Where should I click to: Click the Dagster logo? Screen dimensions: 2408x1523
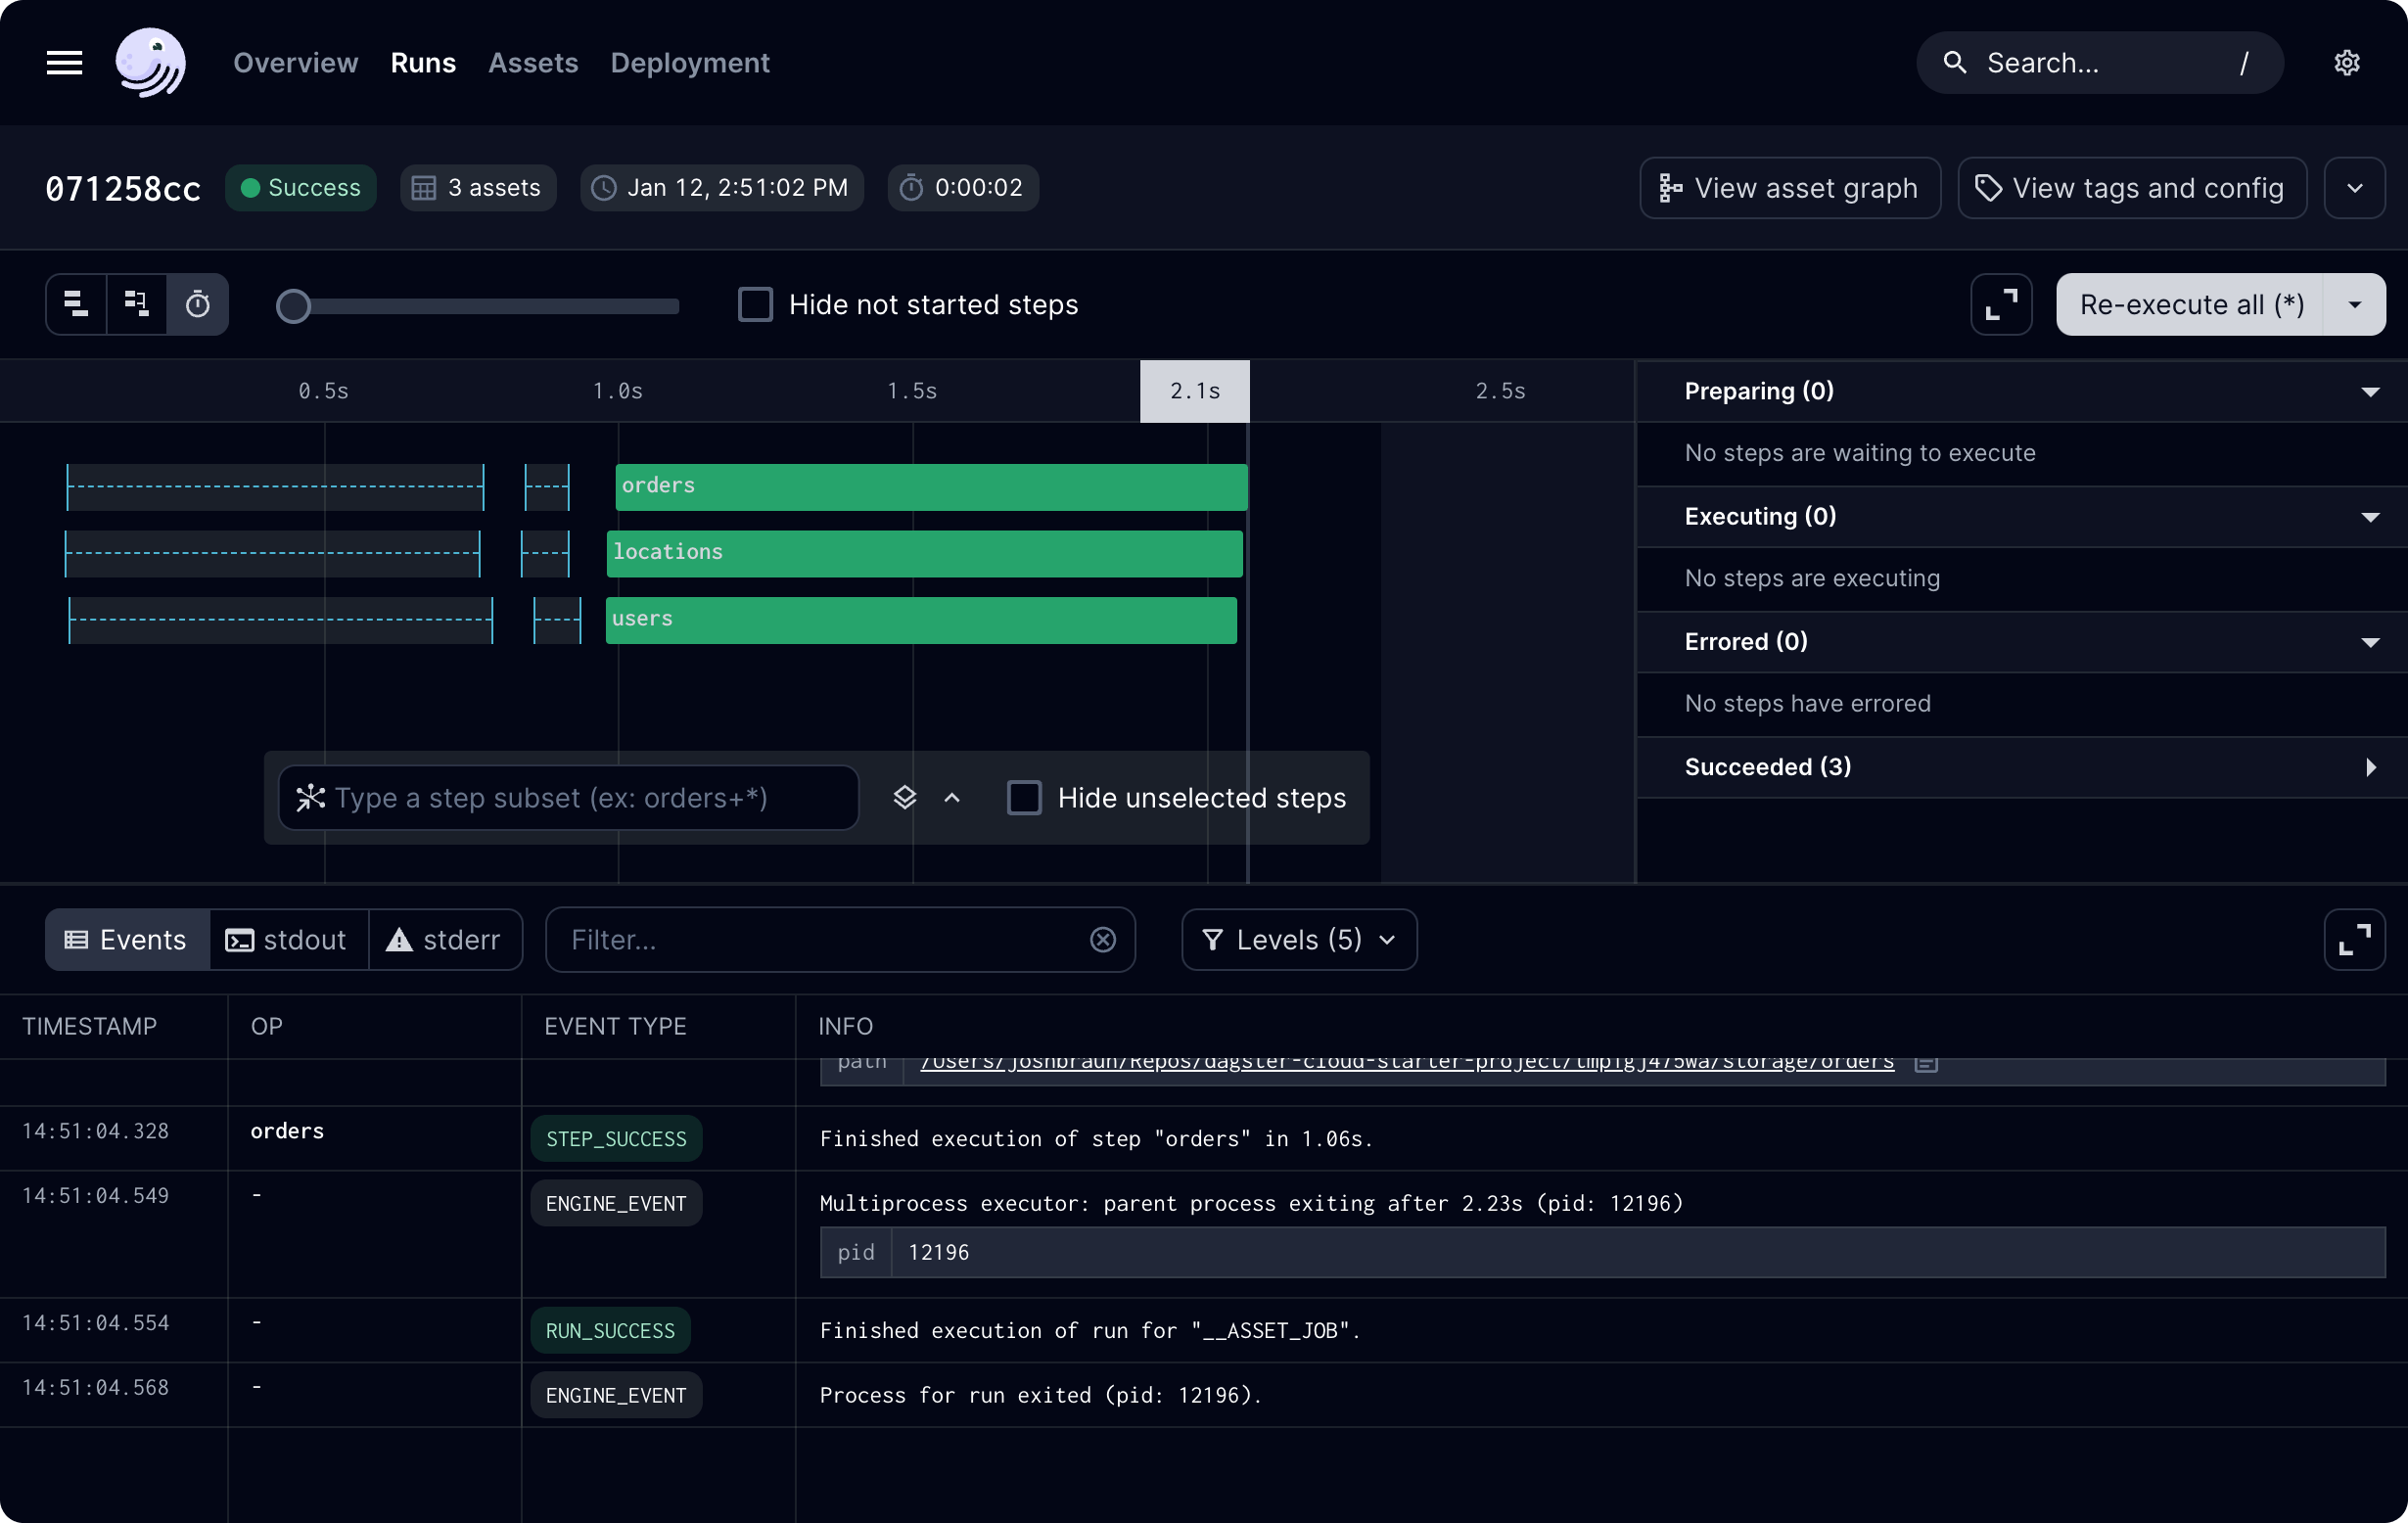(150, 62)
